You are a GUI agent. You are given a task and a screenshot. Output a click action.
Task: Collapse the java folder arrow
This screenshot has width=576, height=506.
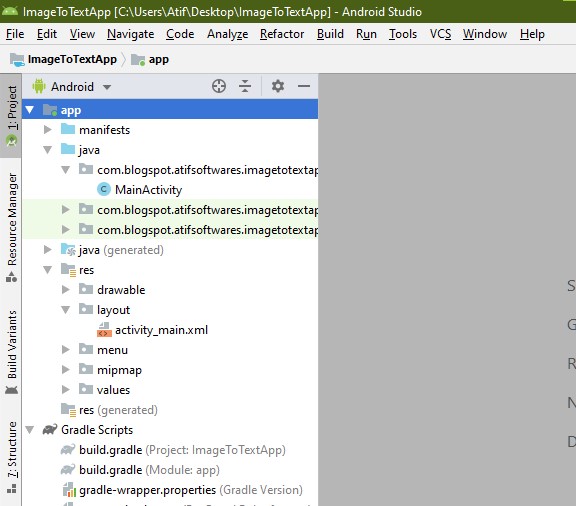(x=47, y=150)
